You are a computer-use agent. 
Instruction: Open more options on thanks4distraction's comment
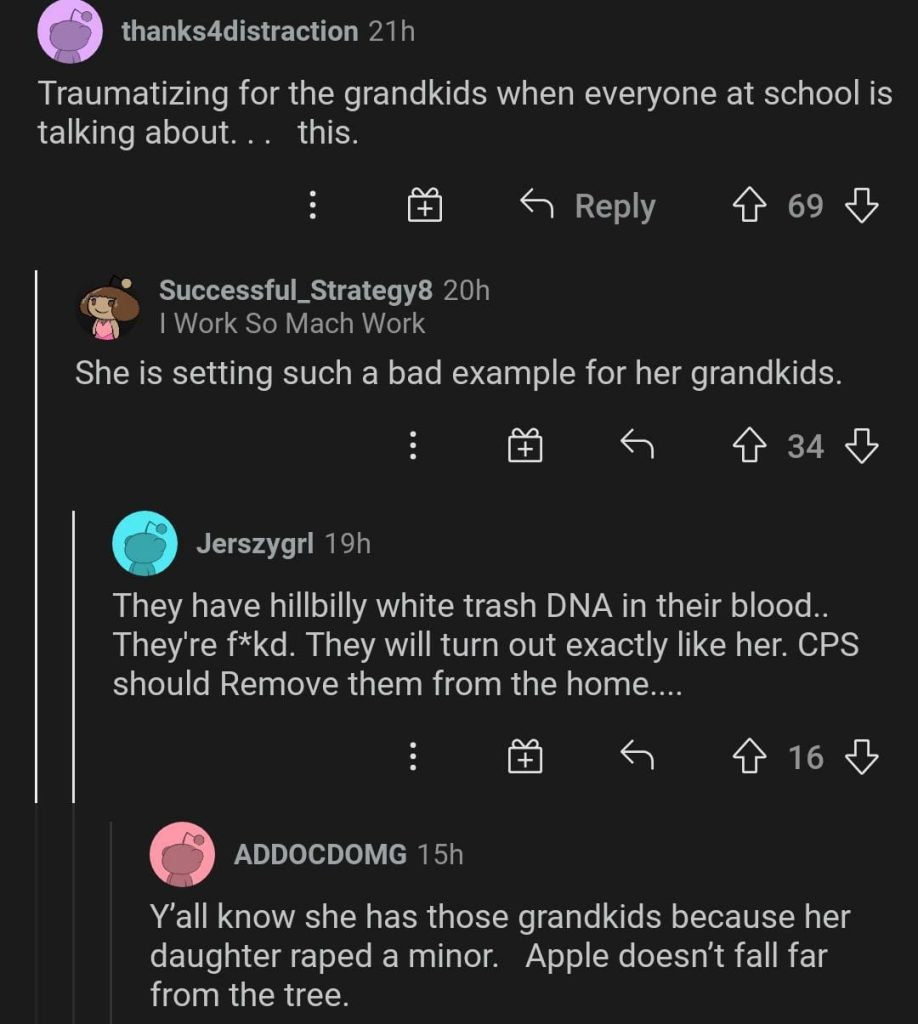coord(313,207)
